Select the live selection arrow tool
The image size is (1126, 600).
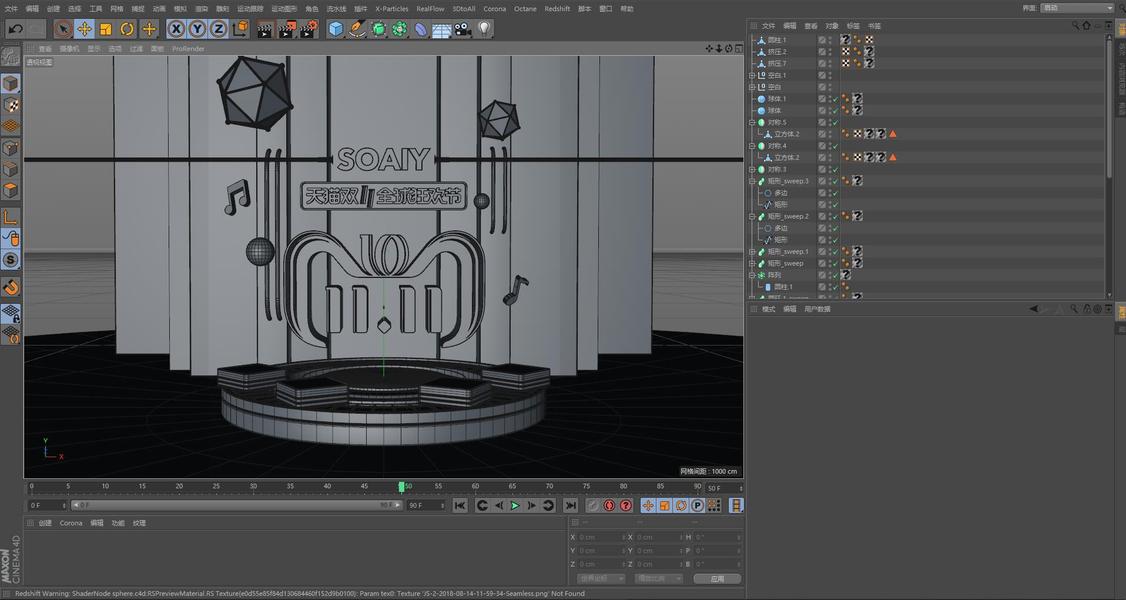(x=63, y=29)
